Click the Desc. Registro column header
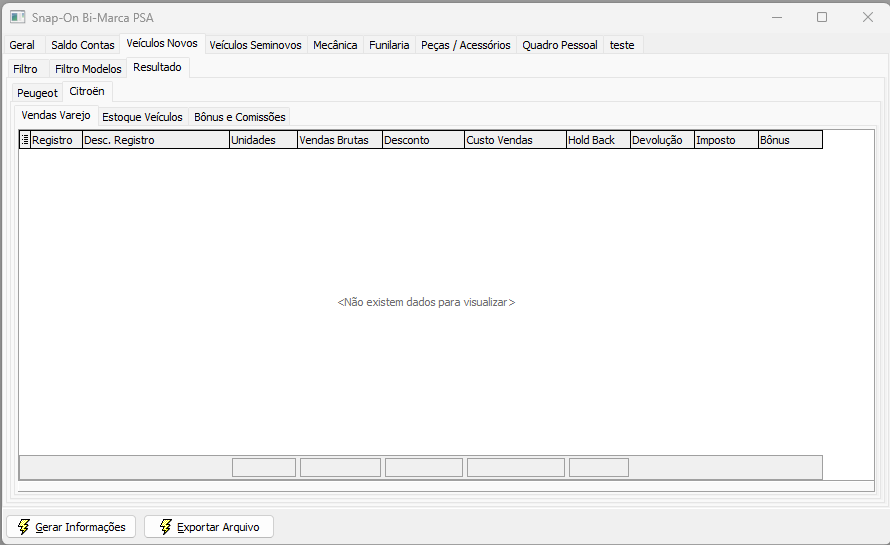Viewport: 890px width, 545px height. (x=156, y=140)
